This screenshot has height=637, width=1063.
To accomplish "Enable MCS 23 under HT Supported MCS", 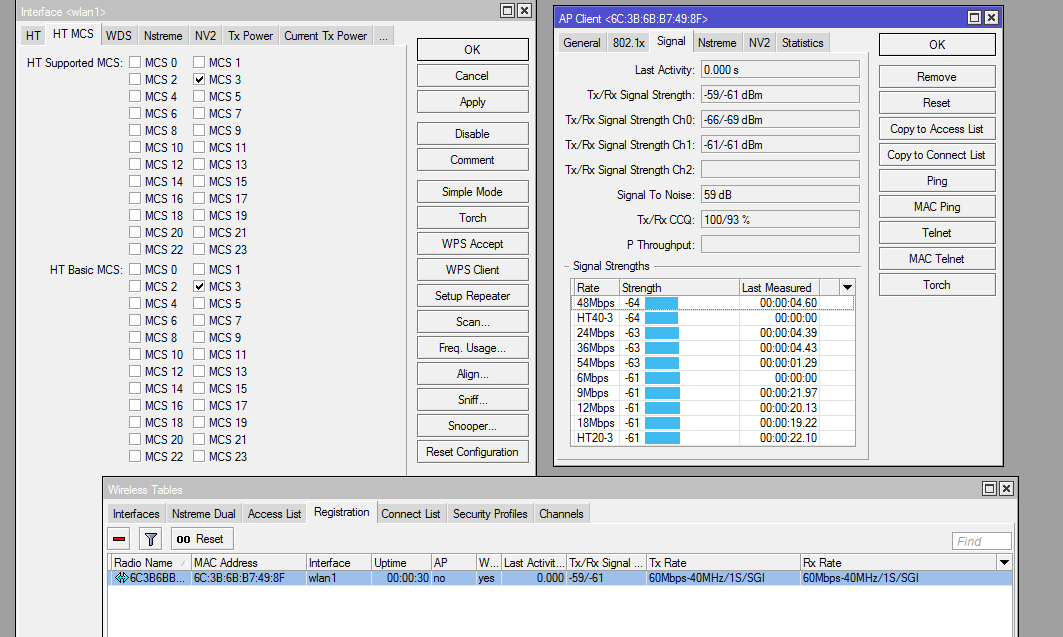I will pos(199,249).
